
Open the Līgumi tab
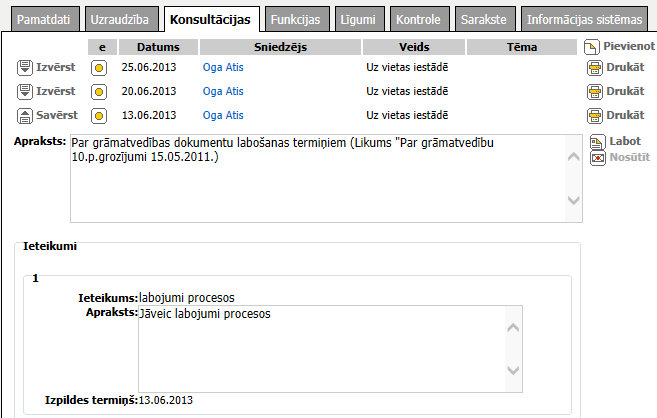click(356, 19)
